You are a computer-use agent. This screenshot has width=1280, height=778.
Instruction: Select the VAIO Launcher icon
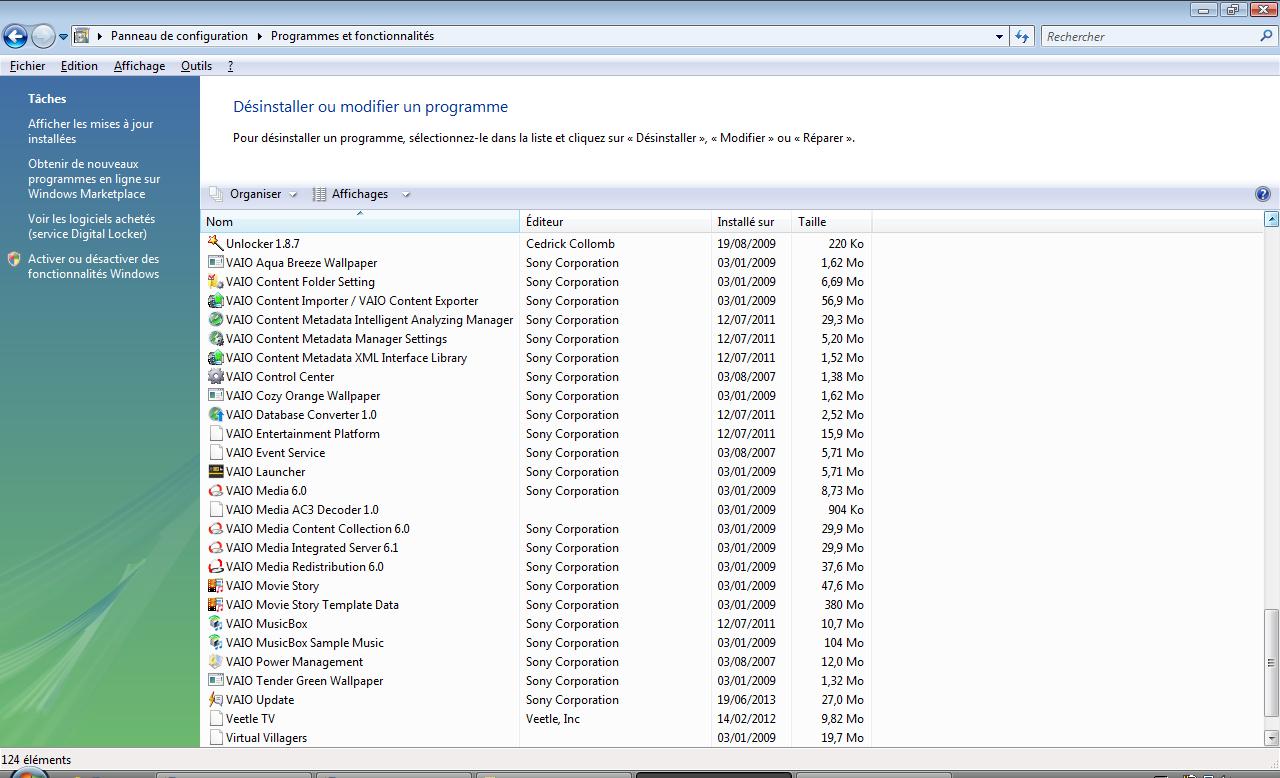click(x=215, y=472)
